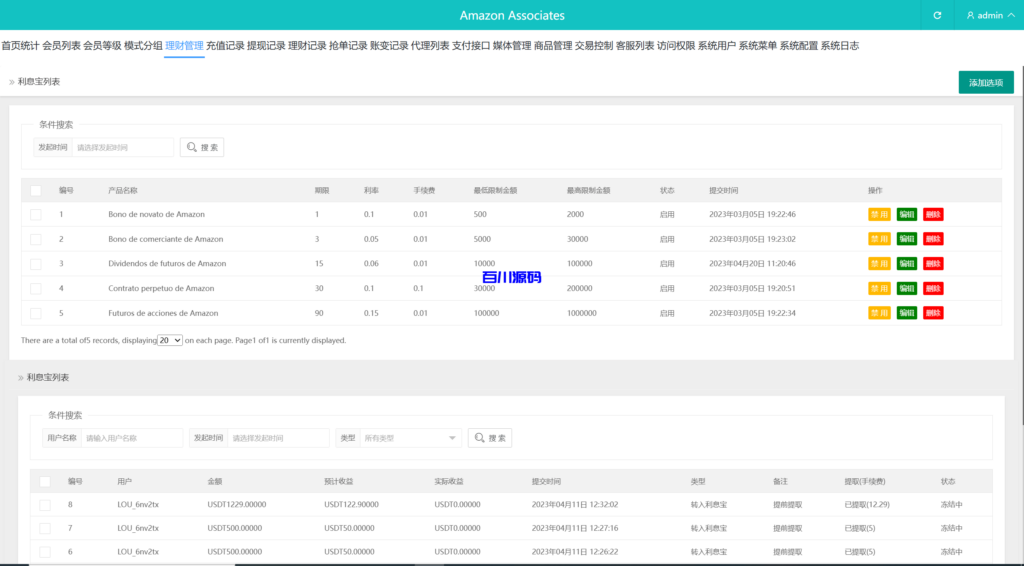This screenshot has width=1024, height=566.
Task: Delete the Dividendos de futuros de Amazon row
Action: point(933,264)
